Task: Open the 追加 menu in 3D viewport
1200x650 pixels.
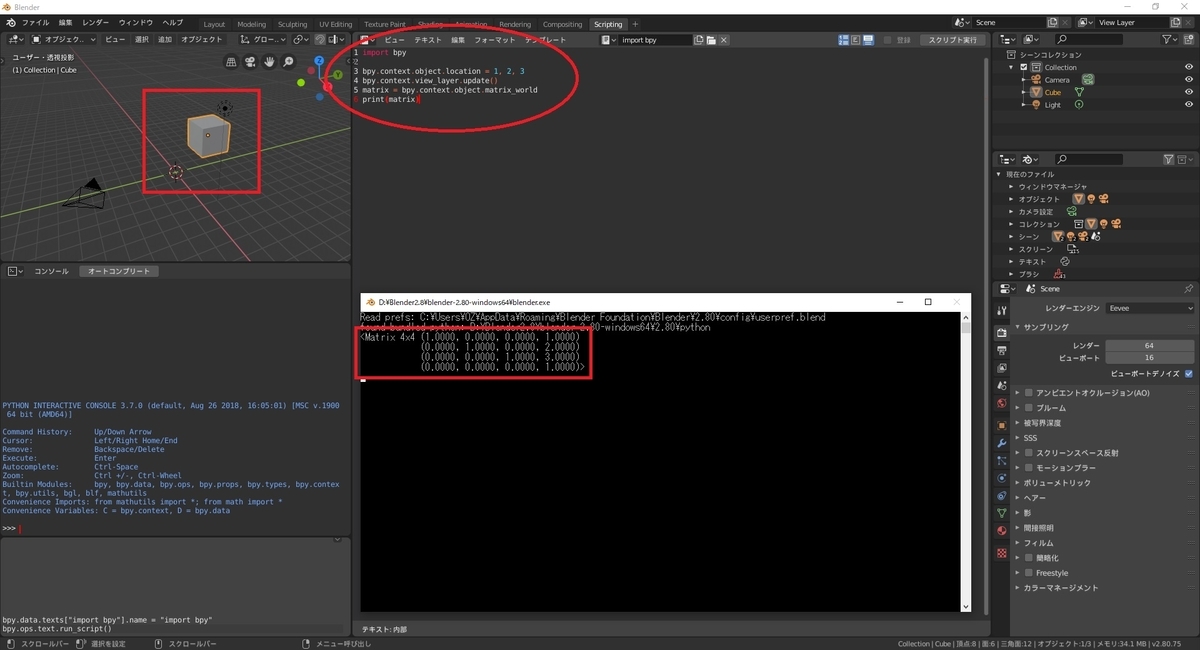Action: point(165,39)
